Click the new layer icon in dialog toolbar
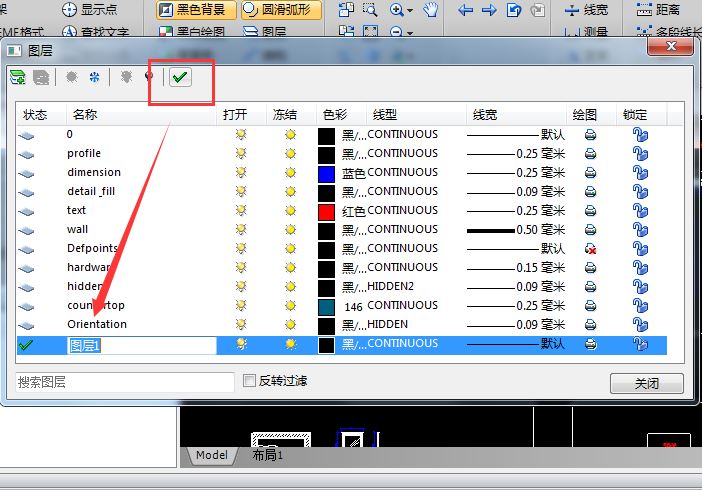 (18, 77)
